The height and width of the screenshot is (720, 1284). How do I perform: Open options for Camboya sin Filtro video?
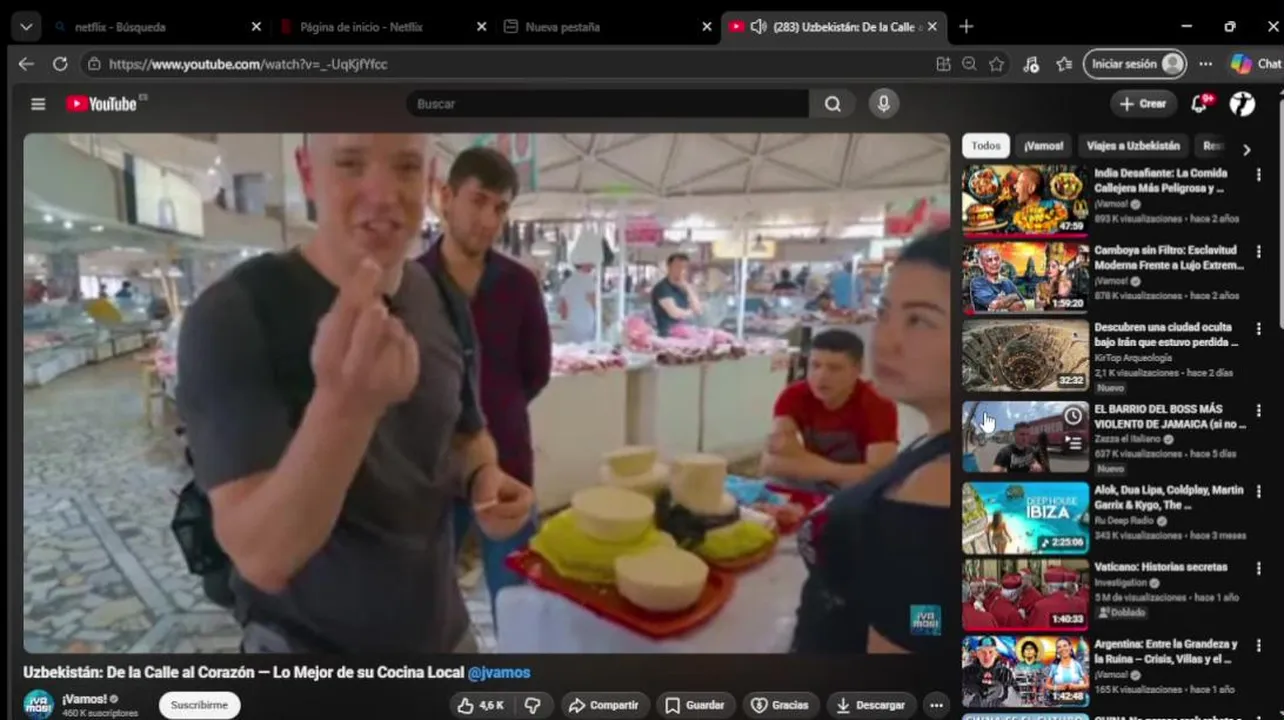click(1259, 251)
